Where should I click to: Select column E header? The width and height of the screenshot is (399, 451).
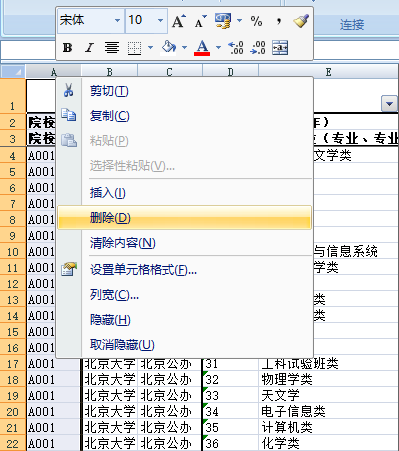pyautogui.click(x=328, y=71)
